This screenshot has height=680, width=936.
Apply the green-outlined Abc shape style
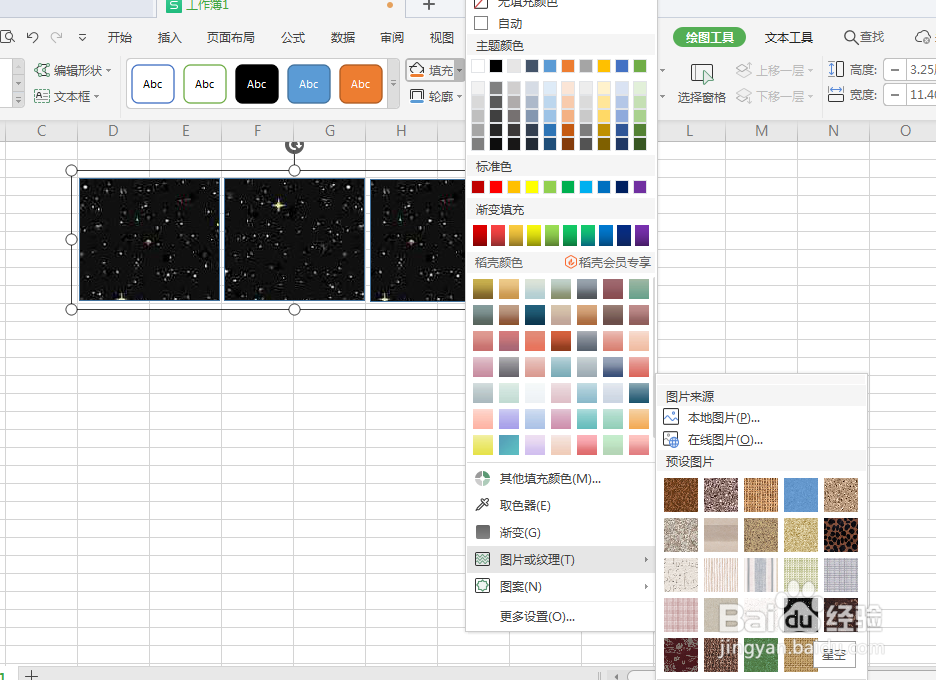205,84
